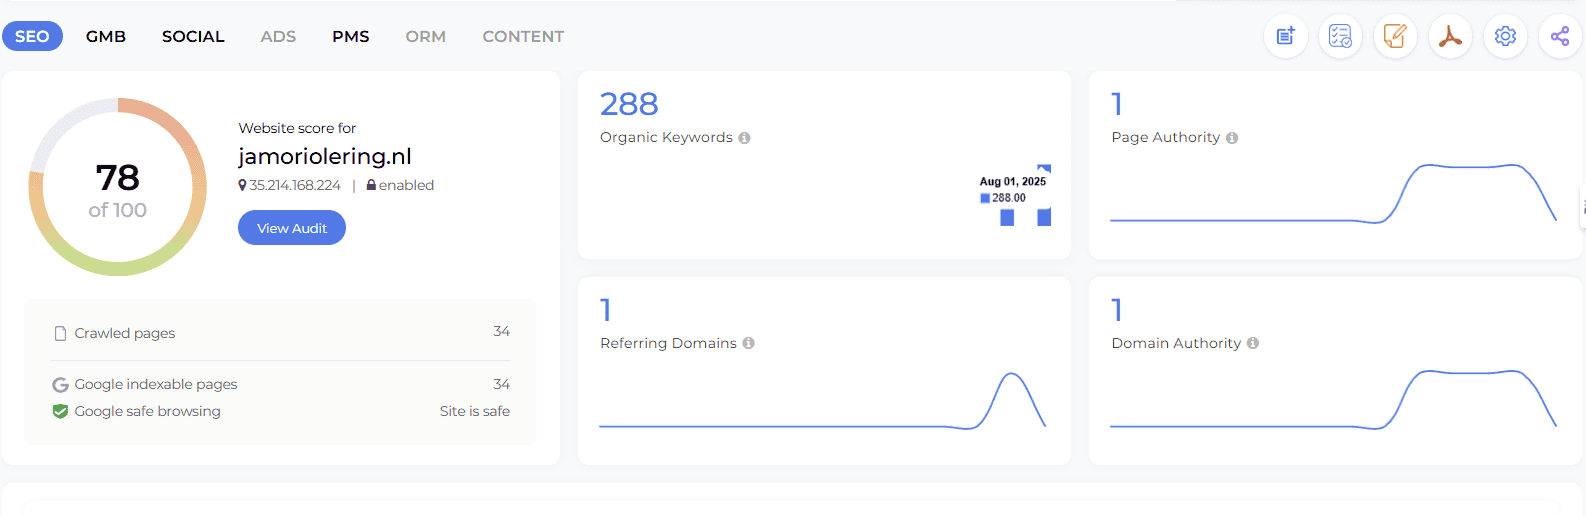
Task: Click the jamoriolering.nl domain name
Action: click(x=325, y=156)
